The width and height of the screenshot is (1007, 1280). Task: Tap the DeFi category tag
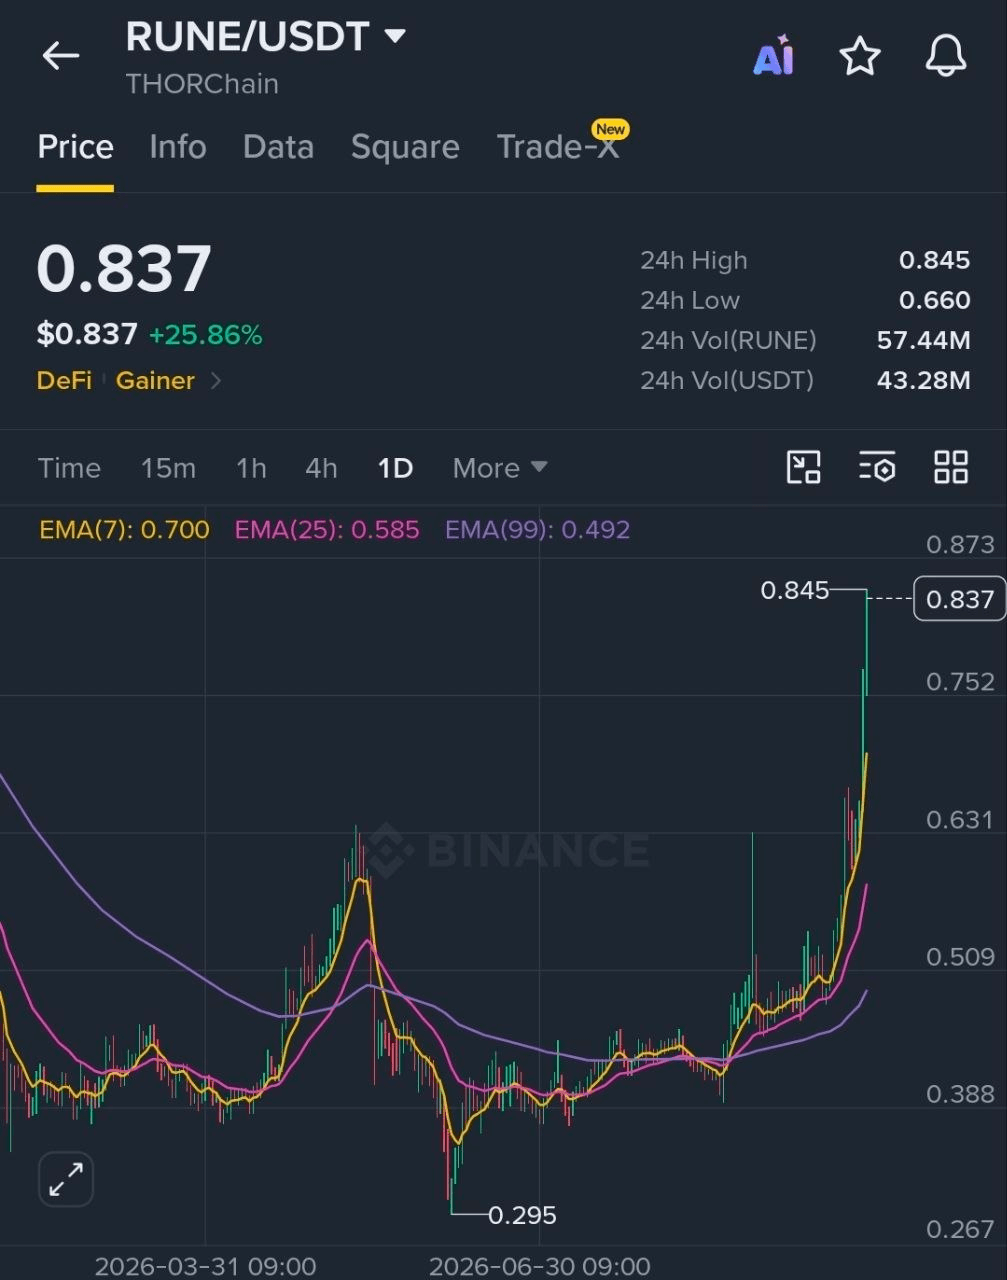pyautogui.click(x=64, y=381)
